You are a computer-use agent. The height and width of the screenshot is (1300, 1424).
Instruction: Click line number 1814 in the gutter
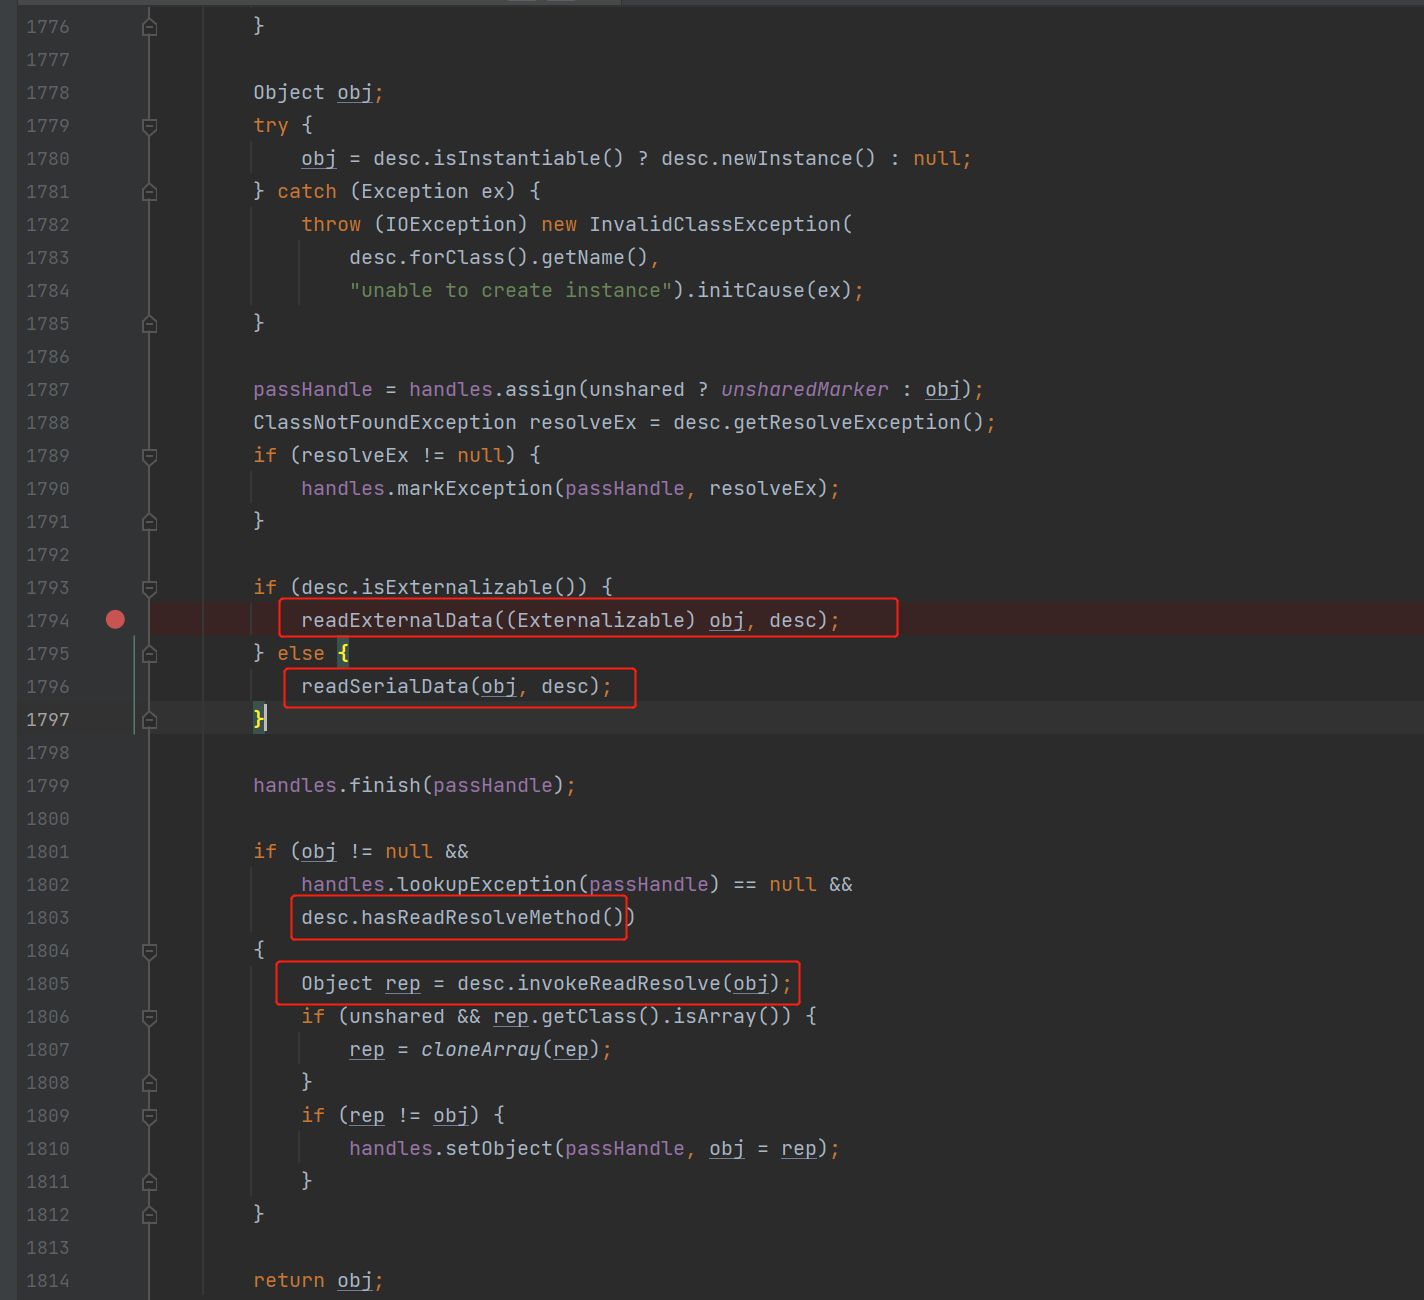tap(48, 1281)
